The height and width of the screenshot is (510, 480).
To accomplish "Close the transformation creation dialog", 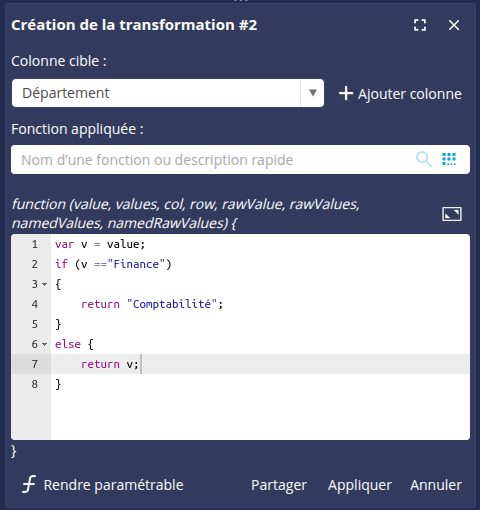I will [454, 25].
